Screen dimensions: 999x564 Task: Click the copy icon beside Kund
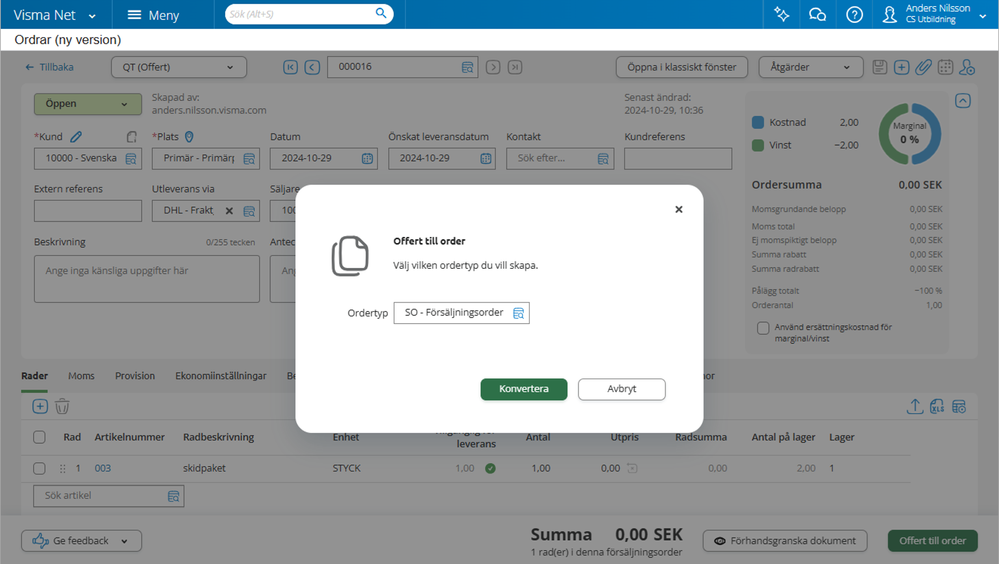point(132,136)
